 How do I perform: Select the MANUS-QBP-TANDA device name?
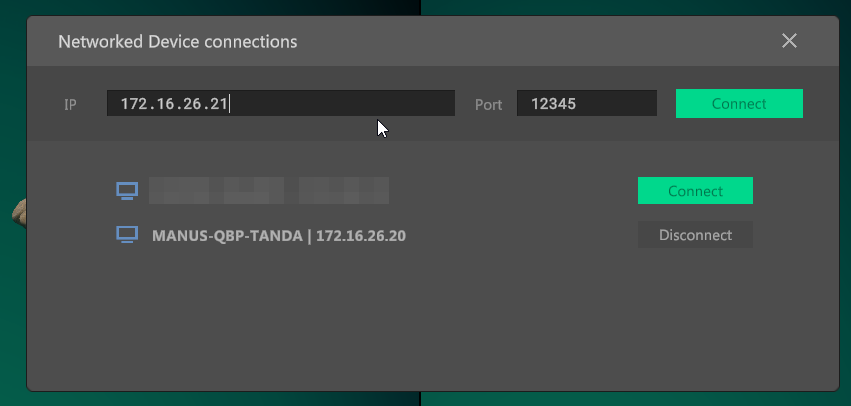pyautogui.click(x=228, y=236)
